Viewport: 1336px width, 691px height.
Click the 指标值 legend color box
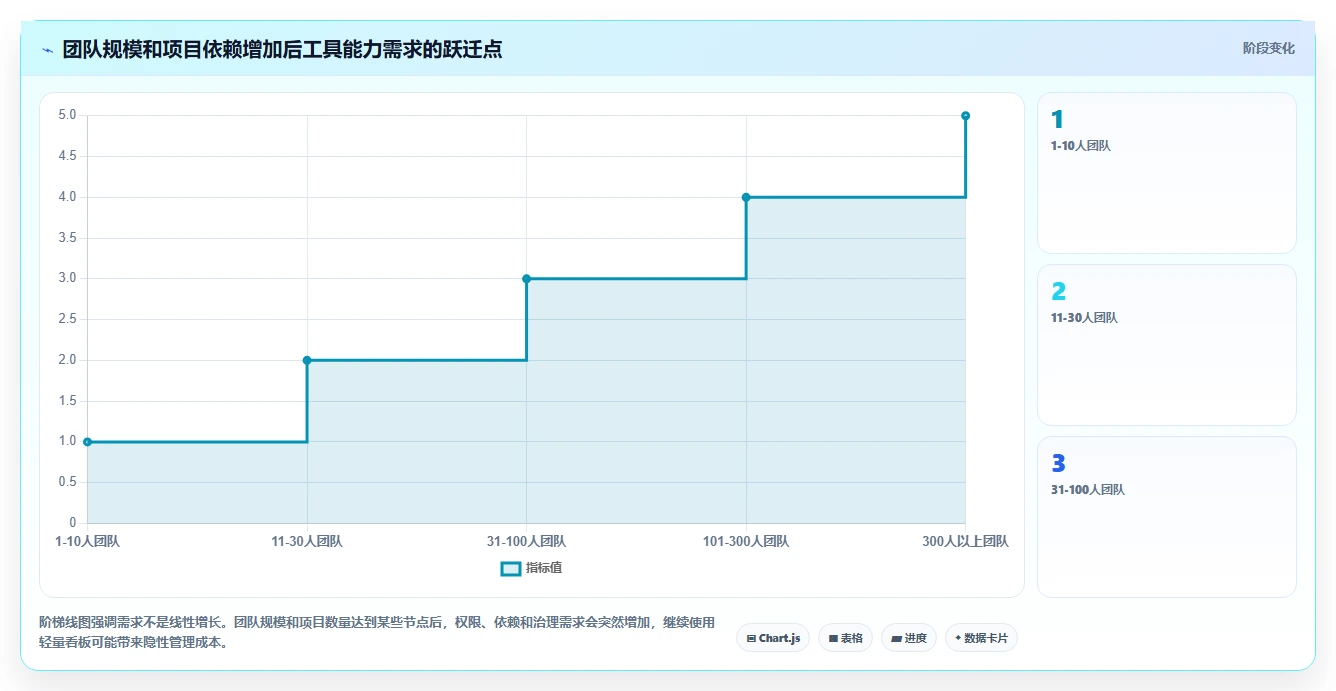[x=510, y=568]
